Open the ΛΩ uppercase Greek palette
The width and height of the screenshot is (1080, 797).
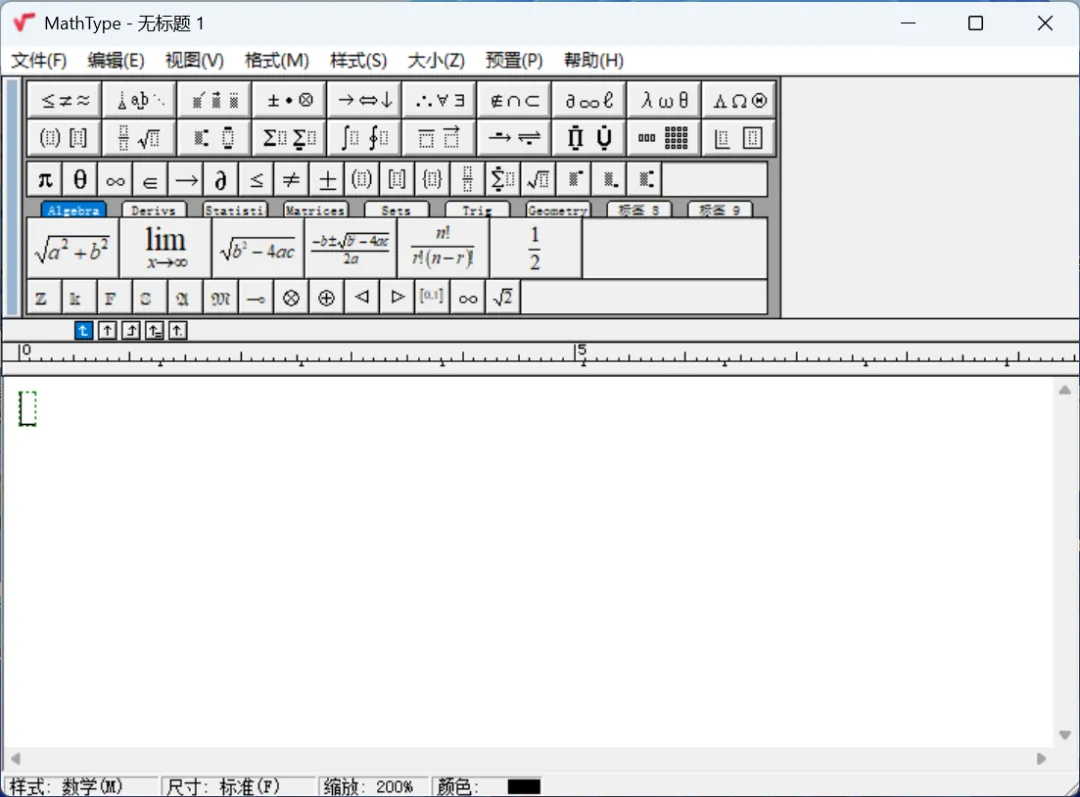739,101
